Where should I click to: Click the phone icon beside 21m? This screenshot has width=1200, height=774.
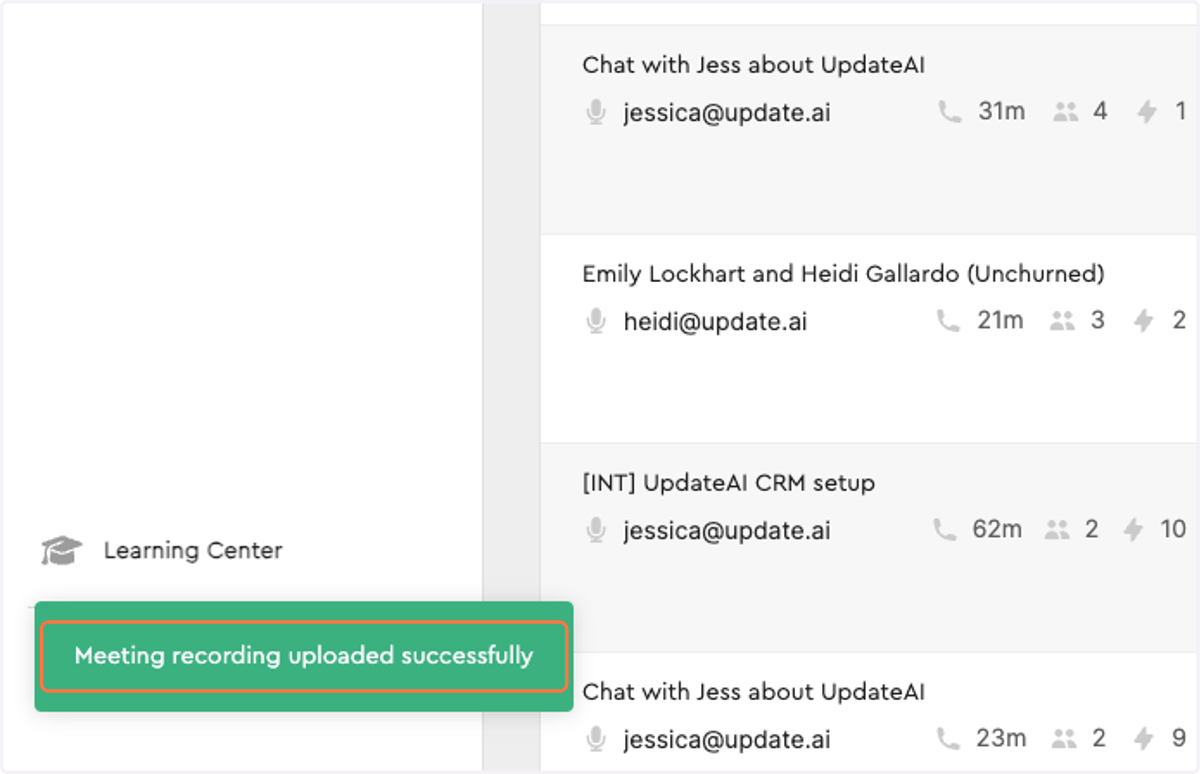947,321
